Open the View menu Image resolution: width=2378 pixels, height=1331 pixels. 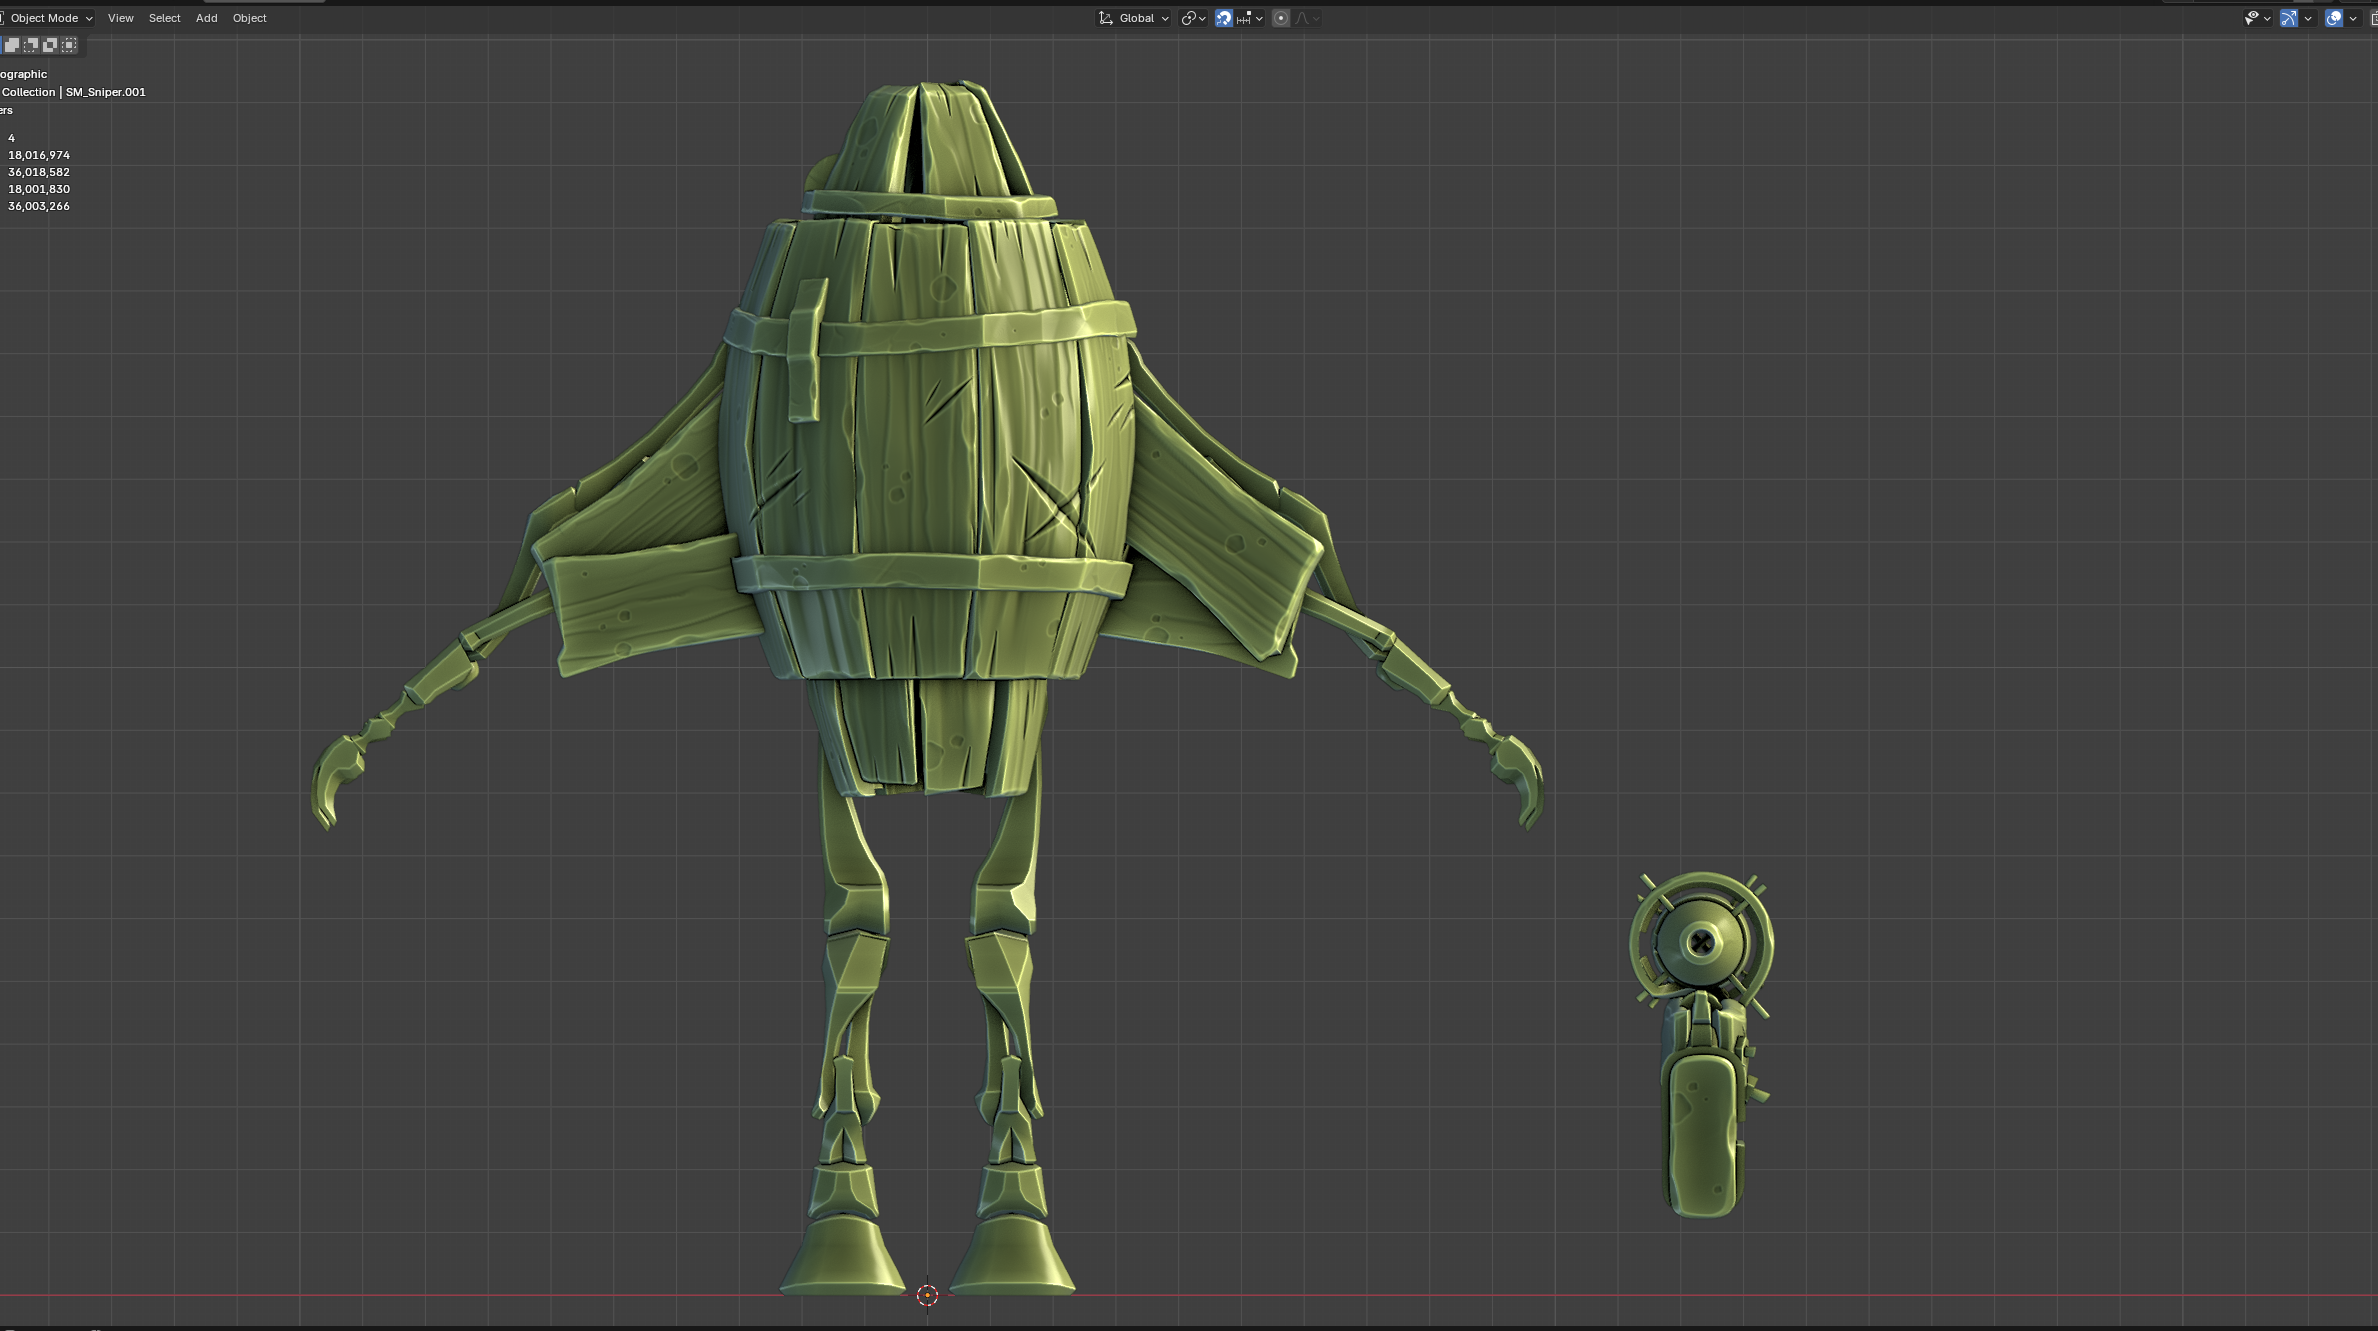[x=120, y=18]
